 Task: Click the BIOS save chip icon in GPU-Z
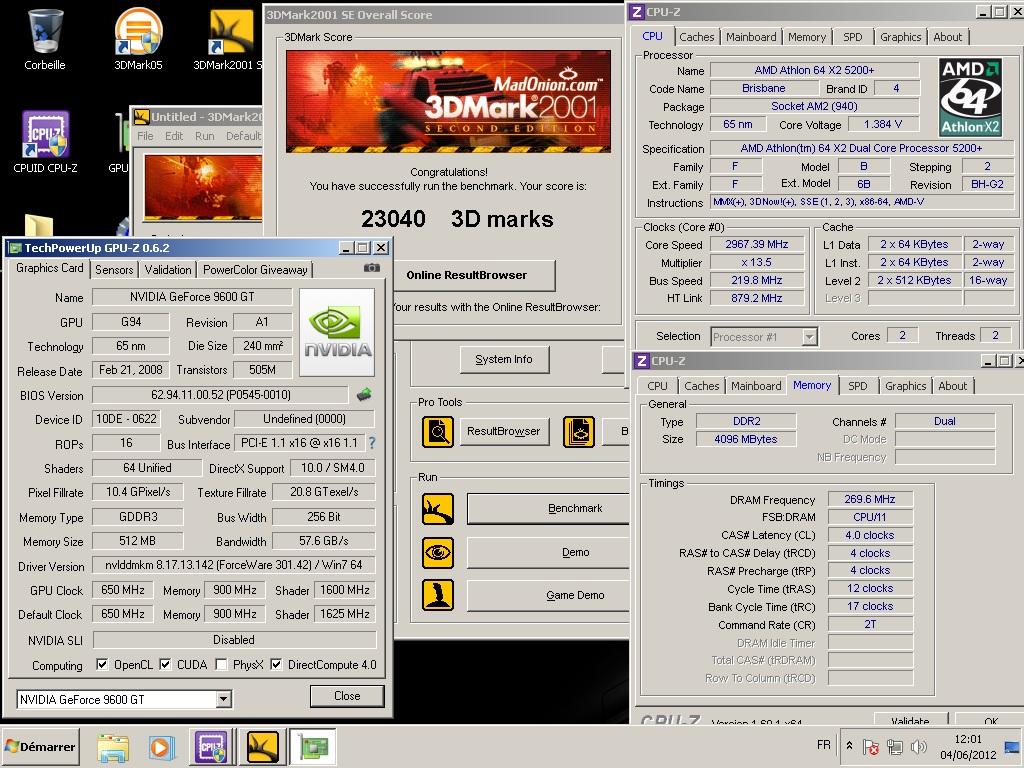point(364,394)
